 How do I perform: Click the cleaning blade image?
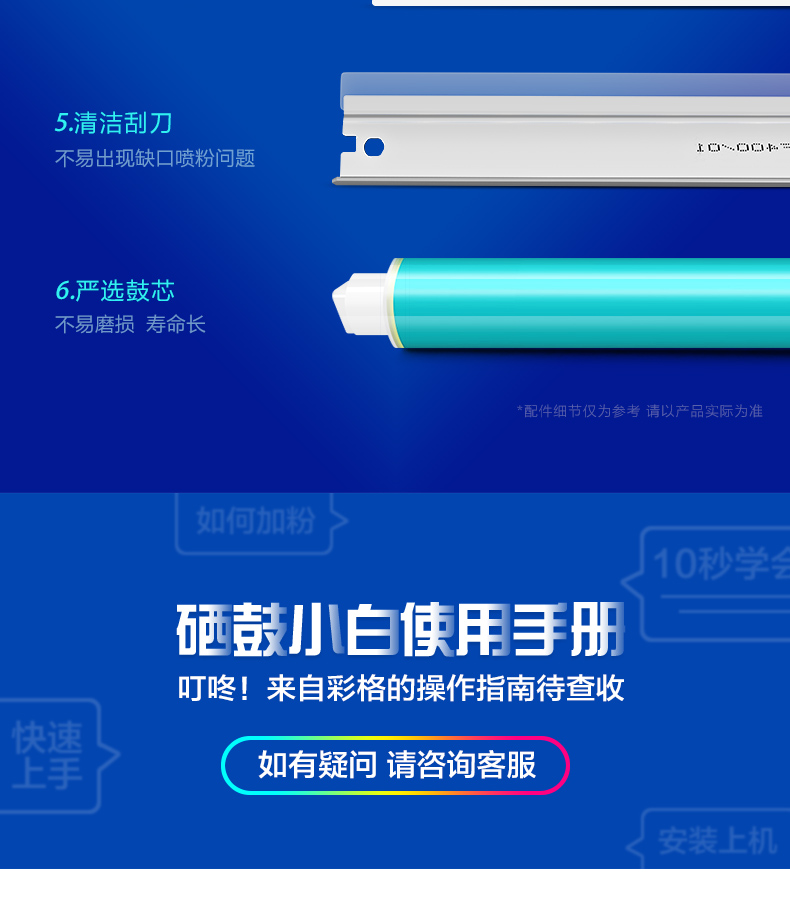point(561,129)
